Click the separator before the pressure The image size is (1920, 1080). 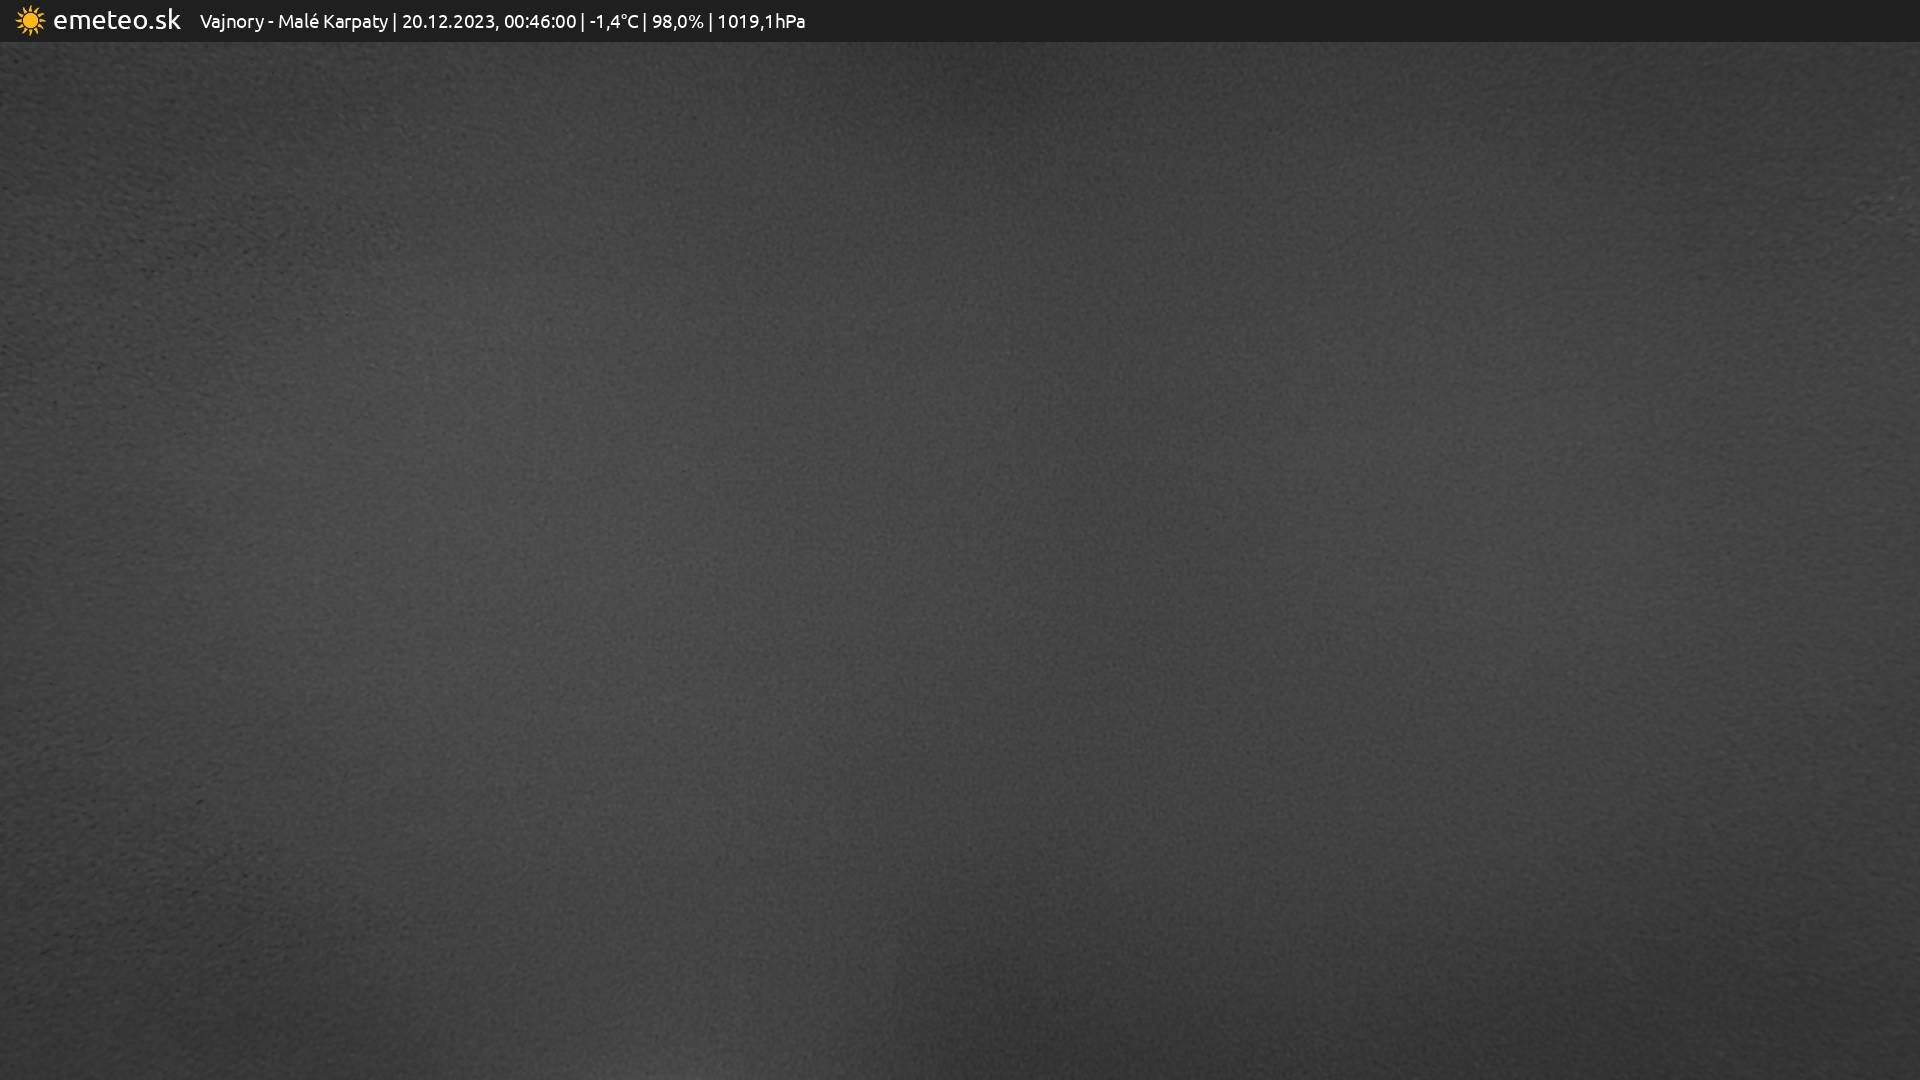pos(710,21)
